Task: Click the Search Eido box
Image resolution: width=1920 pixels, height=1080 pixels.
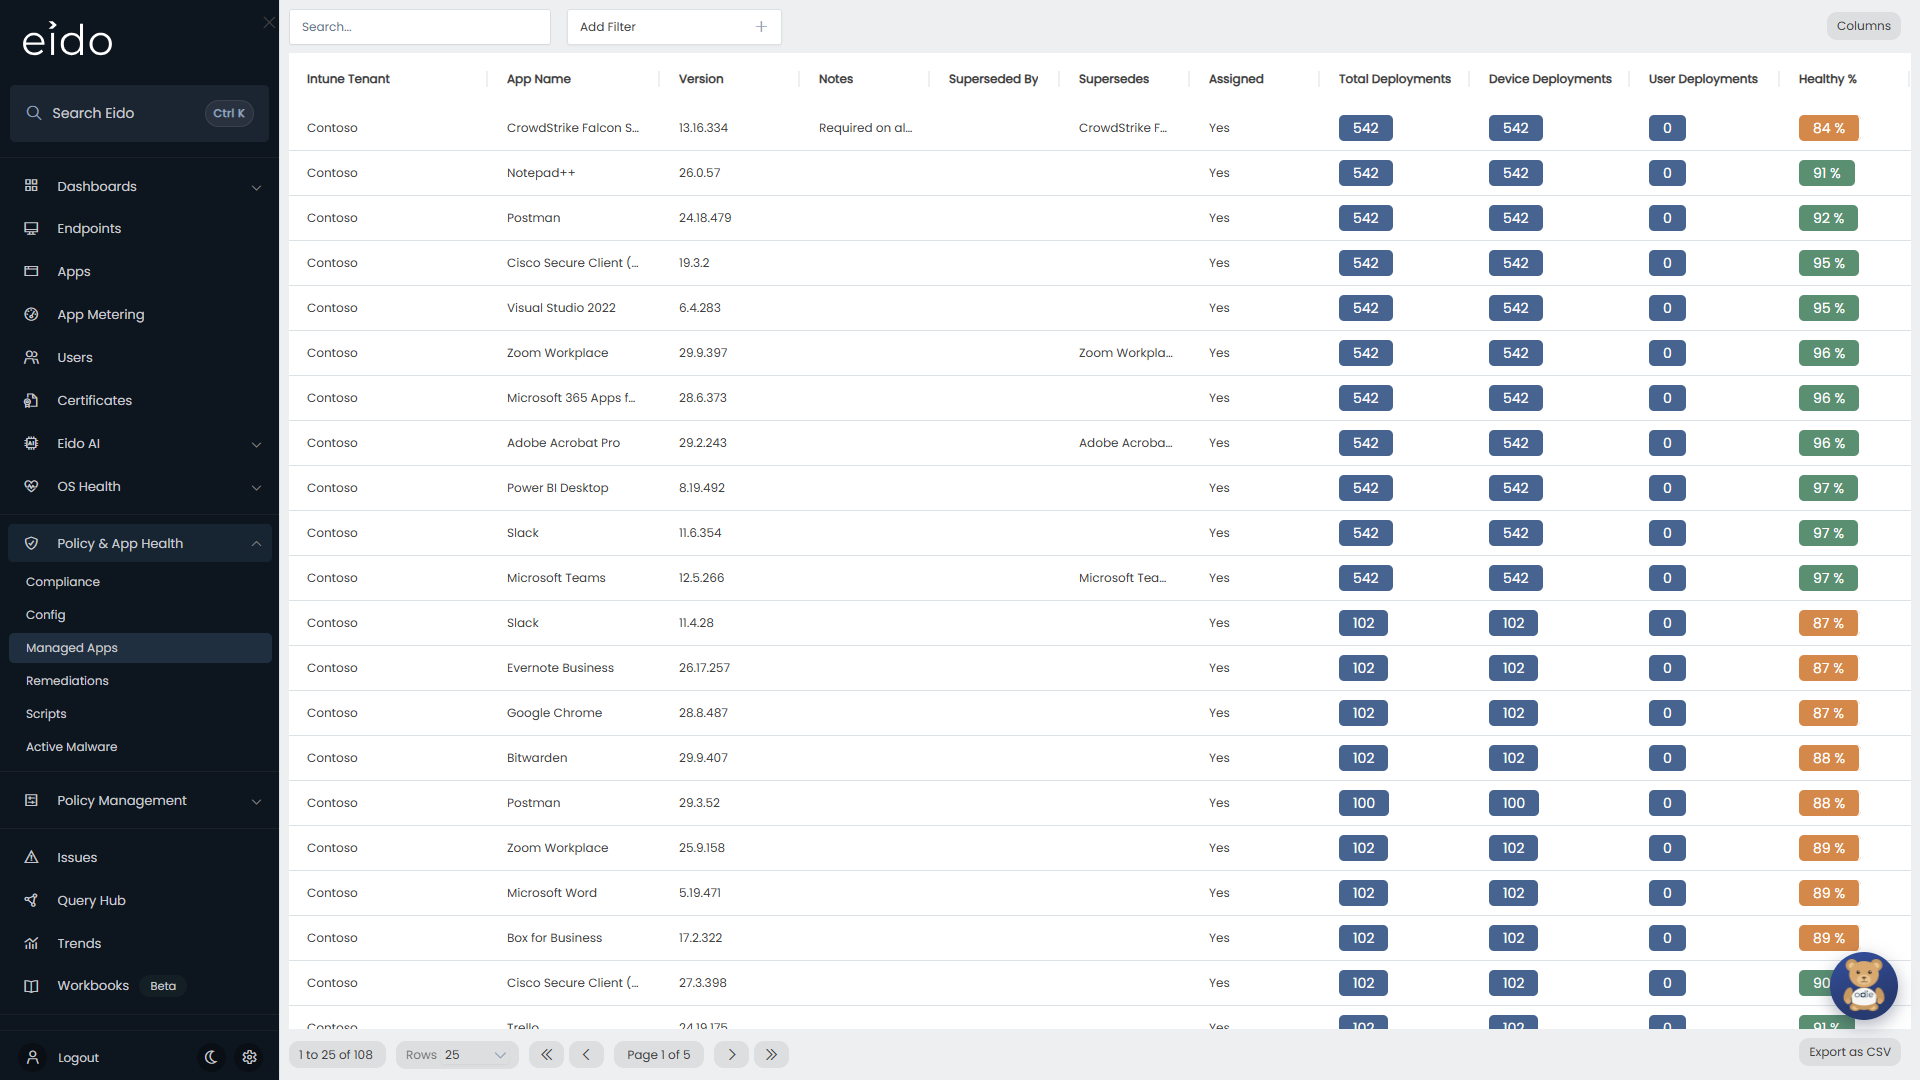Action: (x=139, y=113)
